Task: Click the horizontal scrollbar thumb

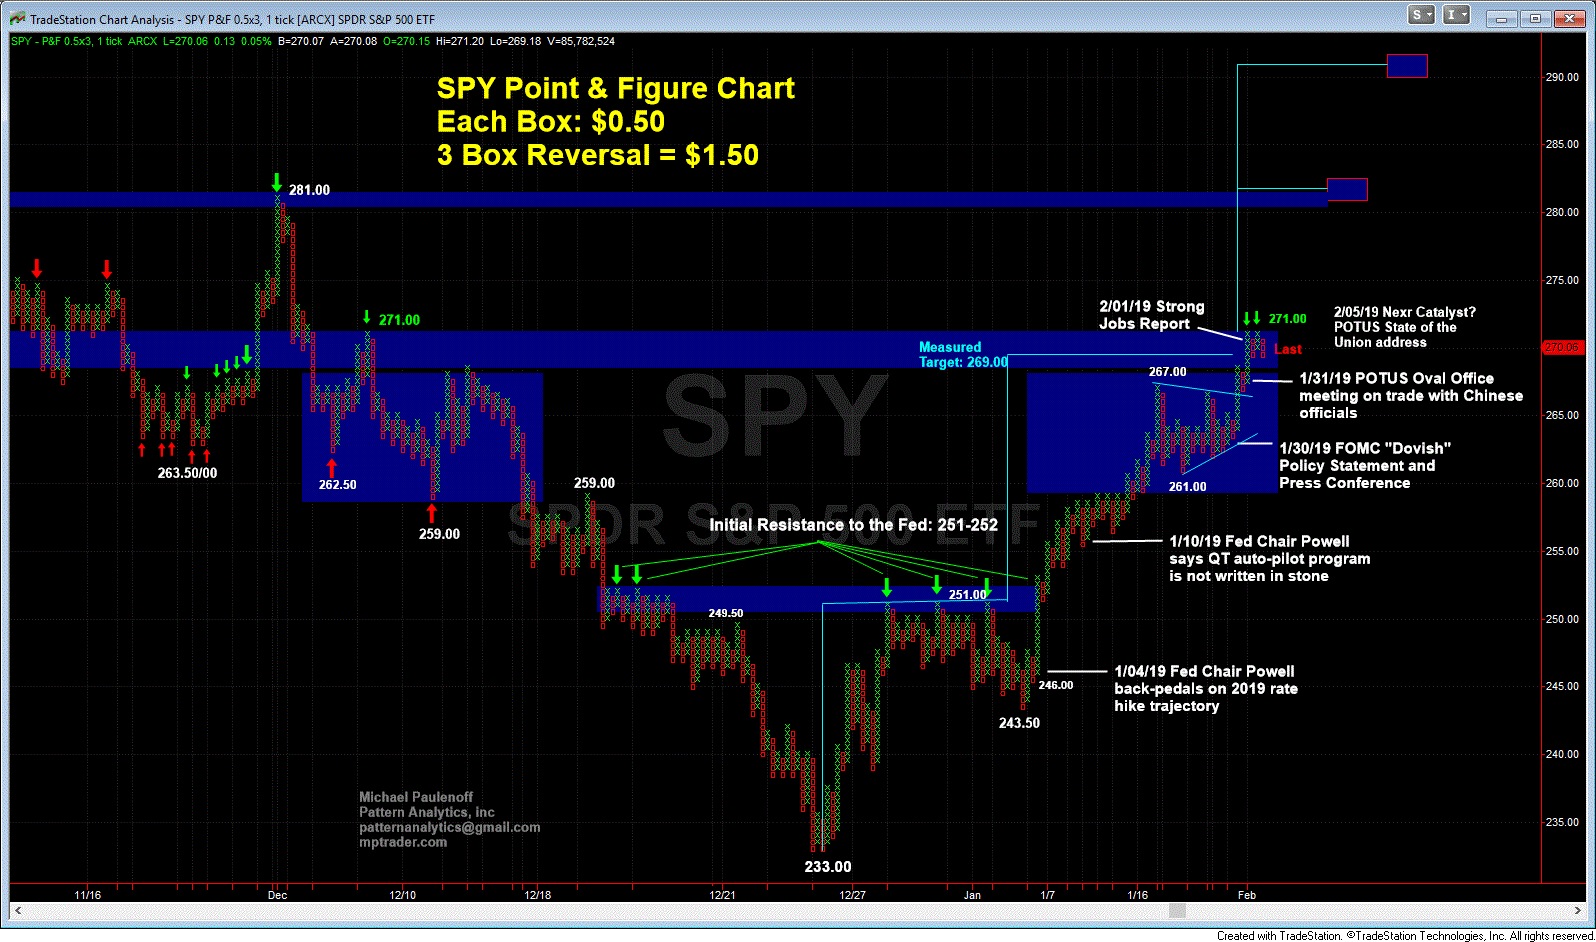Action: 1178,911
